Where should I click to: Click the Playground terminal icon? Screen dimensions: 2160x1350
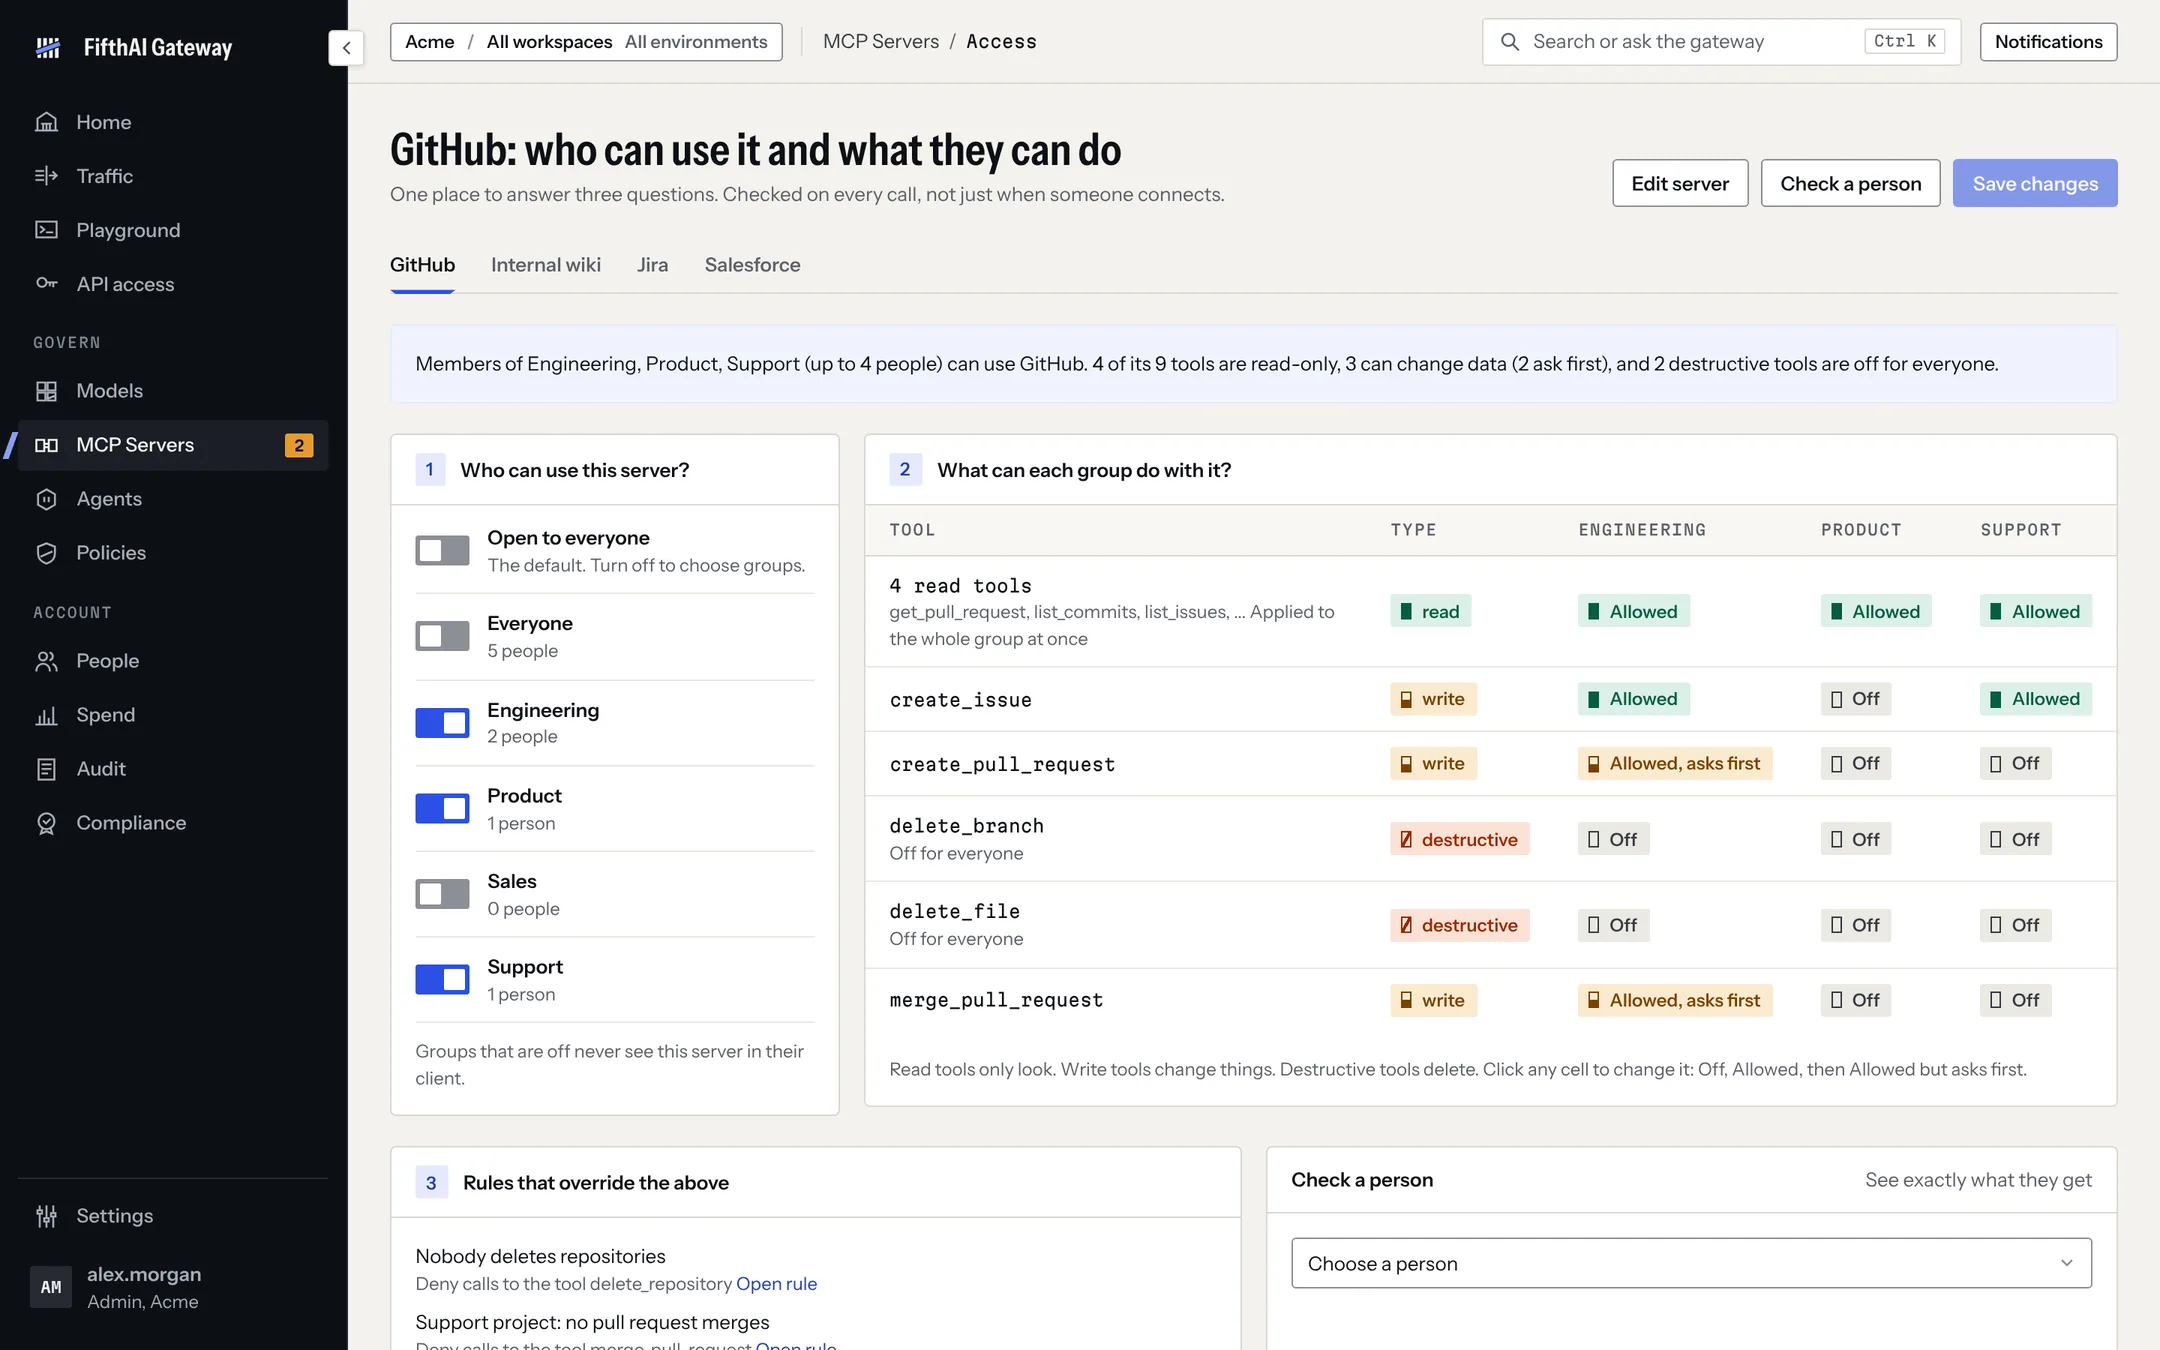tap(46, 230)
